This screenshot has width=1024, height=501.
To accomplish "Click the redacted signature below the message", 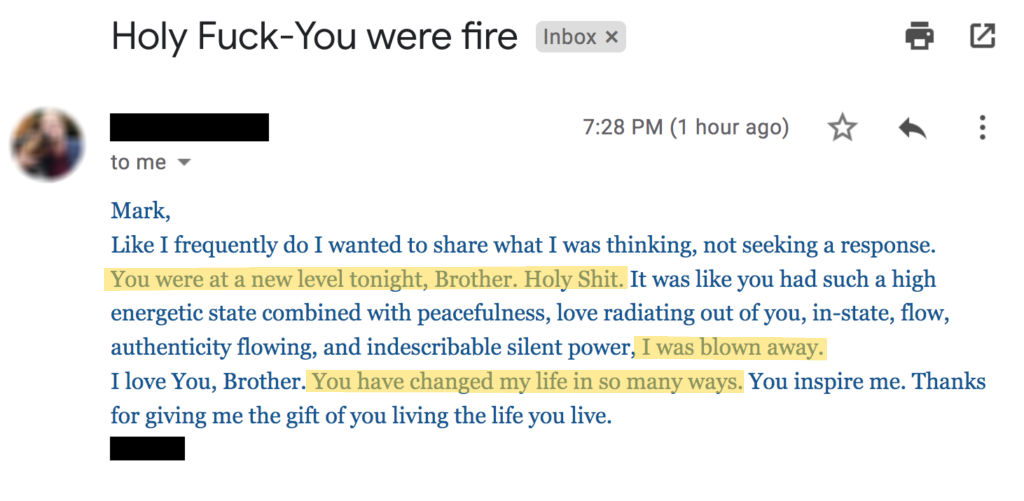I will pyautogui.click(x=147, y=448).
